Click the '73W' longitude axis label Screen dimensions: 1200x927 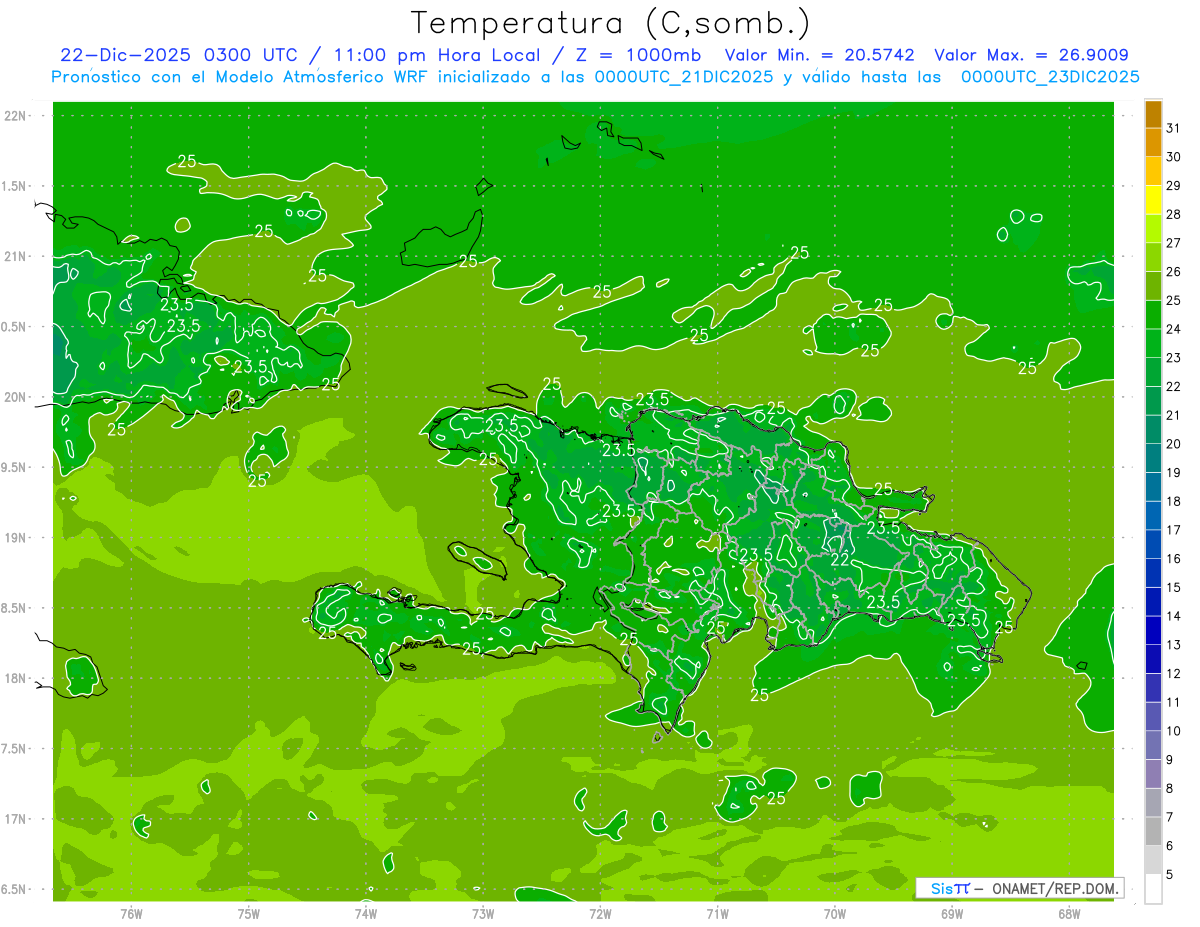tap(483, 914)
